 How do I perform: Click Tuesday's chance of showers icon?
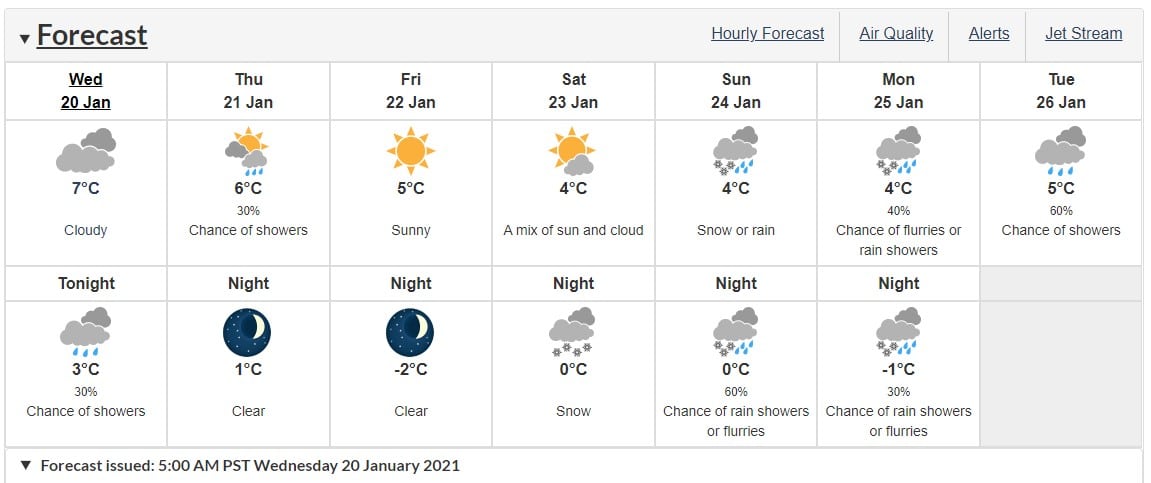[x=1061, y=151]
